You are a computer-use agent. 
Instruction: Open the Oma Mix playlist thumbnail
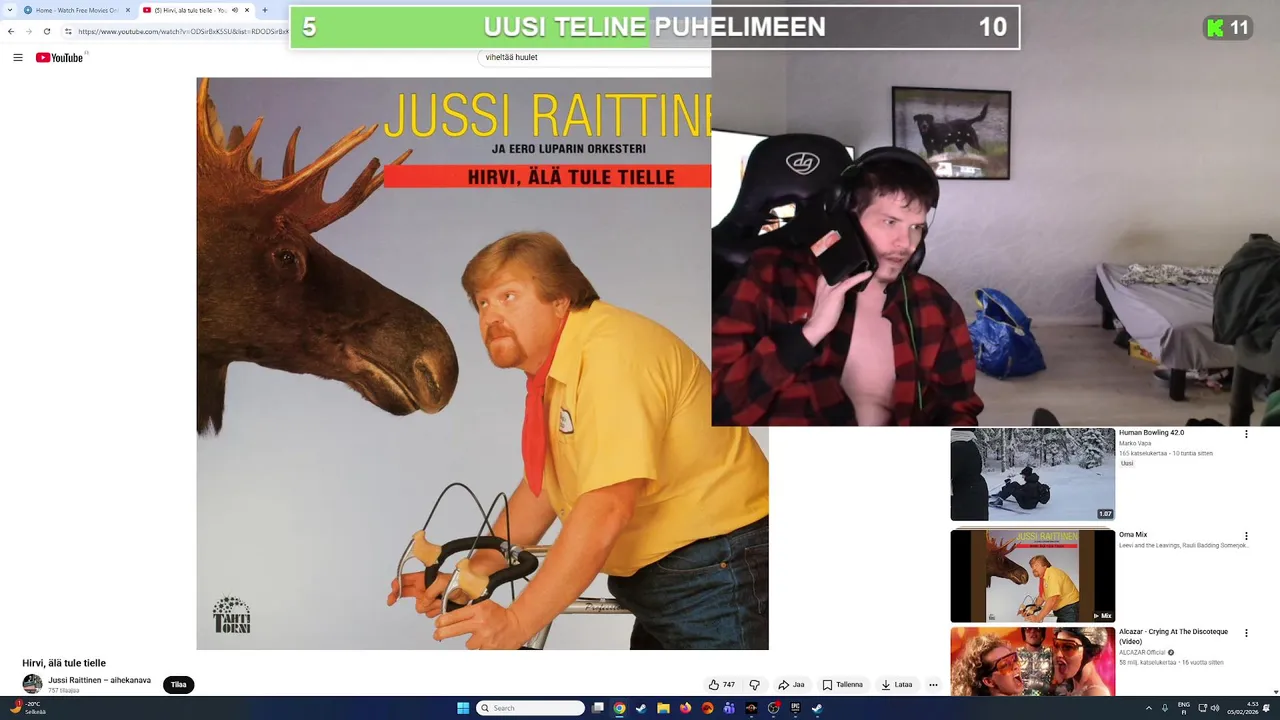coord(1032,576)
